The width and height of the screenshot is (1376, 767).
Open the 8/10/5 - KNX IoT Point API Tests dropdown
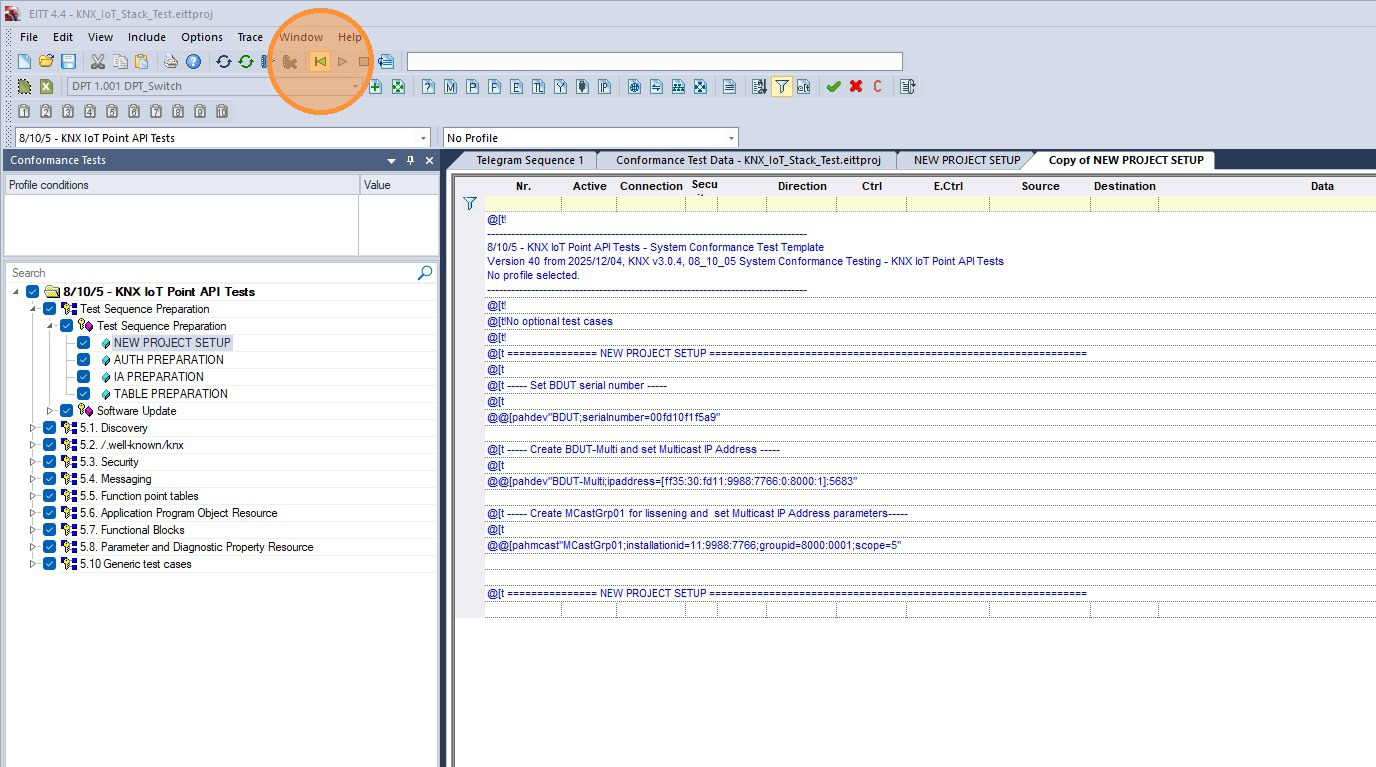pyautogui.click(x=423, y=138)
